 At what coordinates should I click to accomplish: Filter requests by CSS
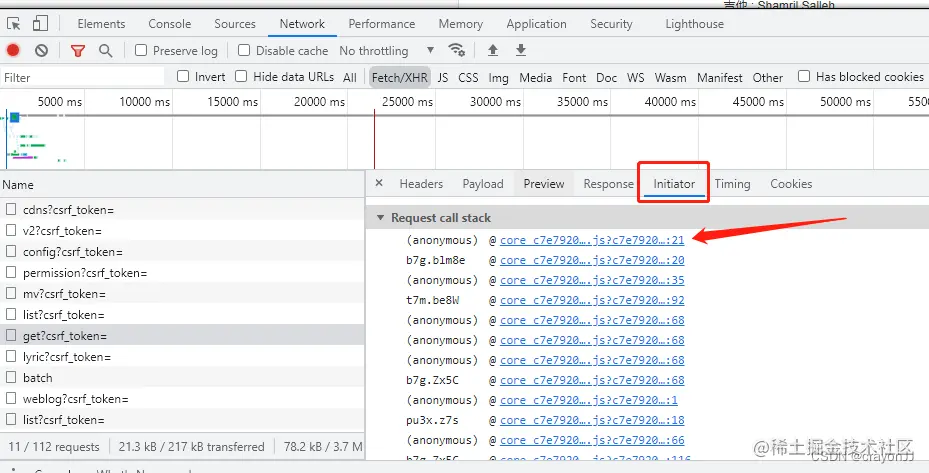tap(468, 77)
